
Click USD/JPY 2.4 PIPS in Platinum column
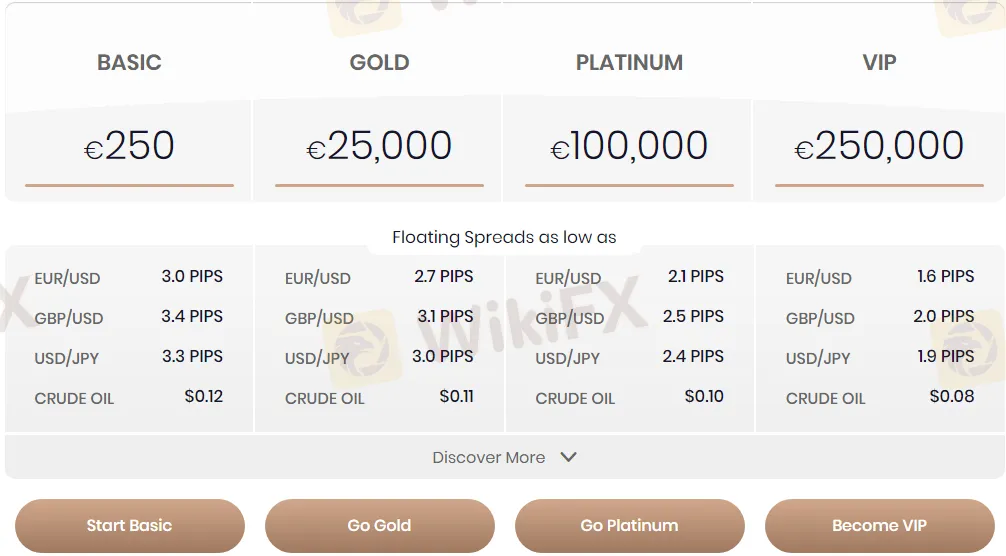629,357
